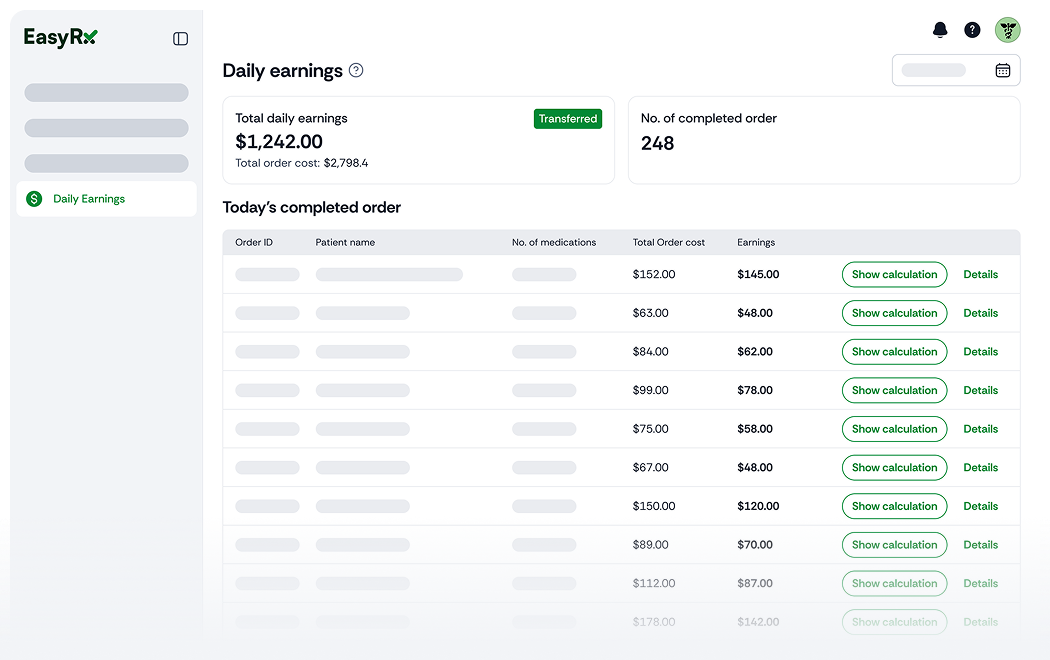The image size is (1050, 660).
Task: Open help via question mark icon in header
Action: pyautogui.click(x=972, y=30)
